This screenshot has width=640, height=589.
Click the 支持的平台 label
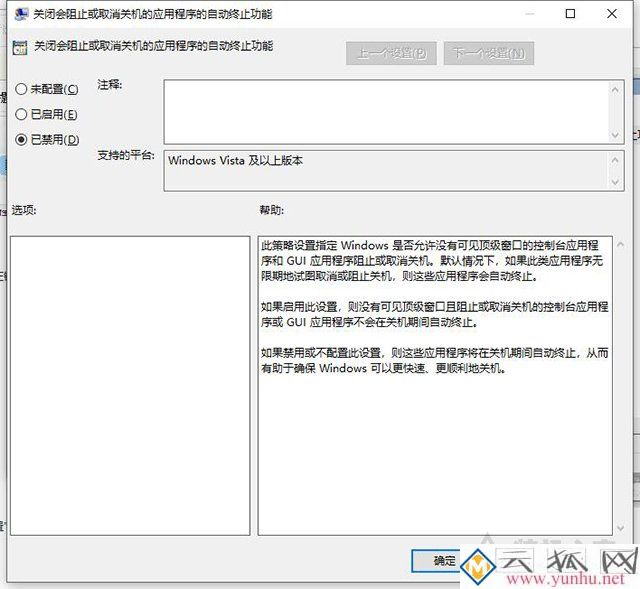click(x=126, y=155)
